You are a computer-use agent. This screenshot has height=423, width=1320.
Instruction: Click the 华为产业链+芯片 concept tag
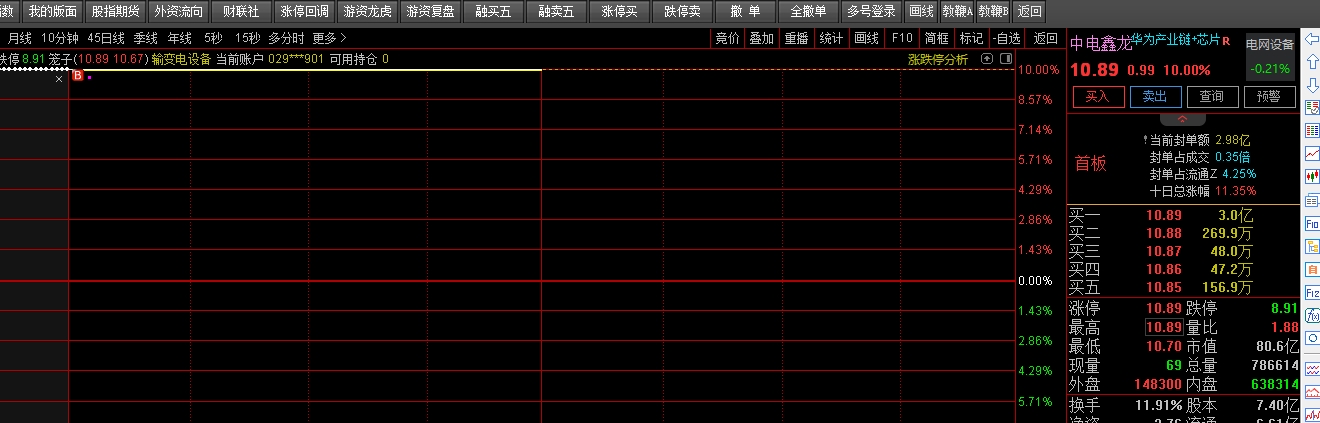(x=1176, y=42)
